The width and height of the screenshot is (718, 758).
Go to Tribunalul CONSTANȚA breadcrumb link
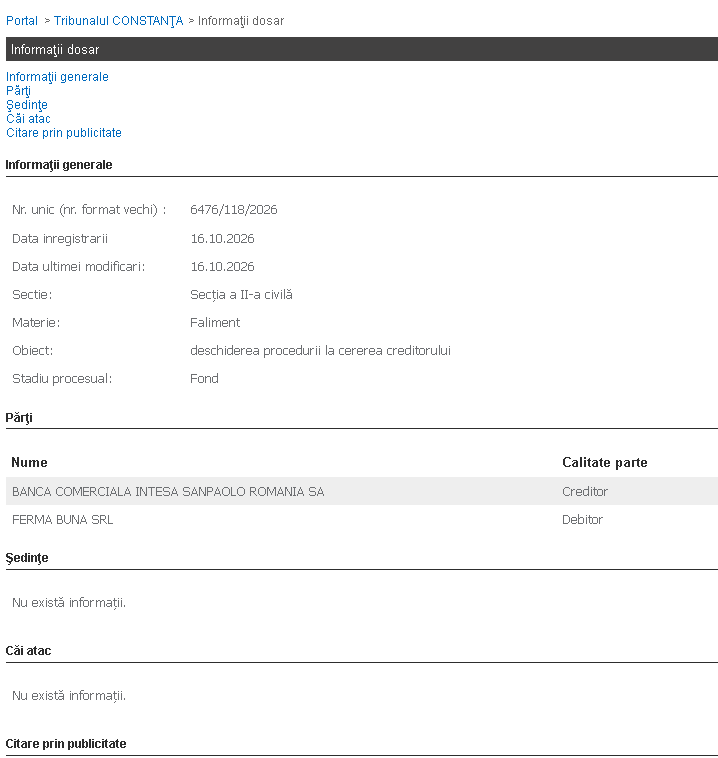click(x=118, y=21)
